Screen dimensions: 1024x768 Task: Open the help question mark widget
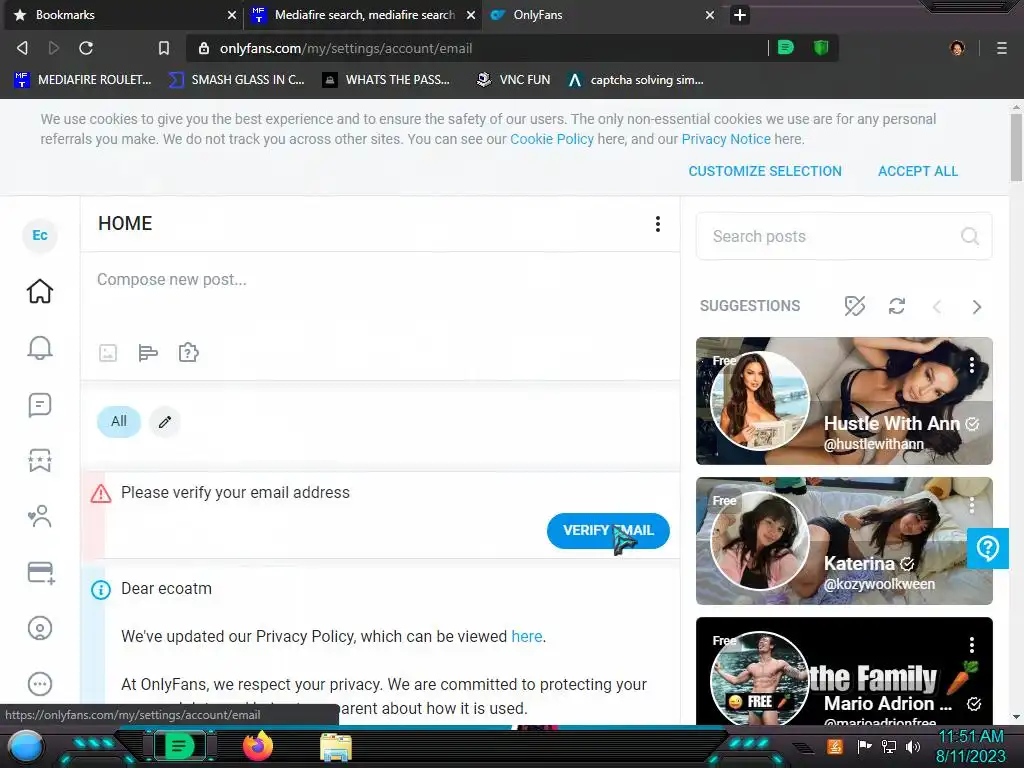pos(987,549)
